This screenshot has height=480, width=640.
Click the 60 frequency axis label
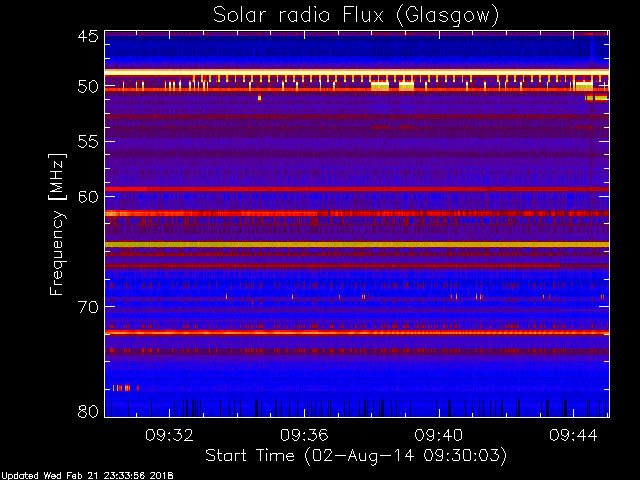click(x=88, y=197)
